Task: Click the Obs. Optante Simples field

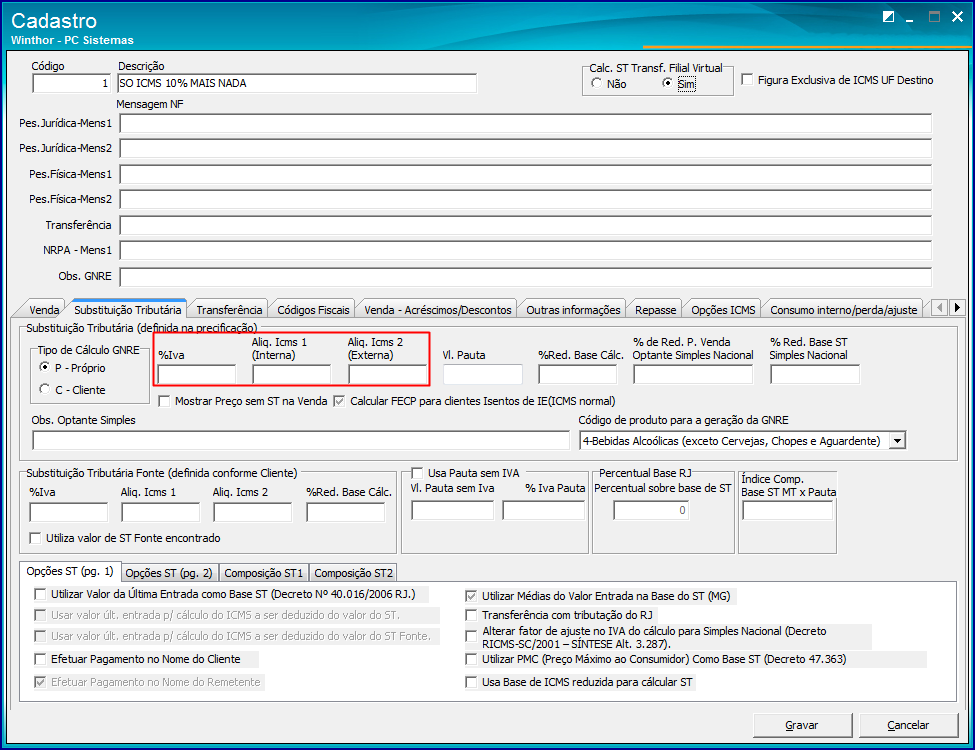Action: click(301, 440)
